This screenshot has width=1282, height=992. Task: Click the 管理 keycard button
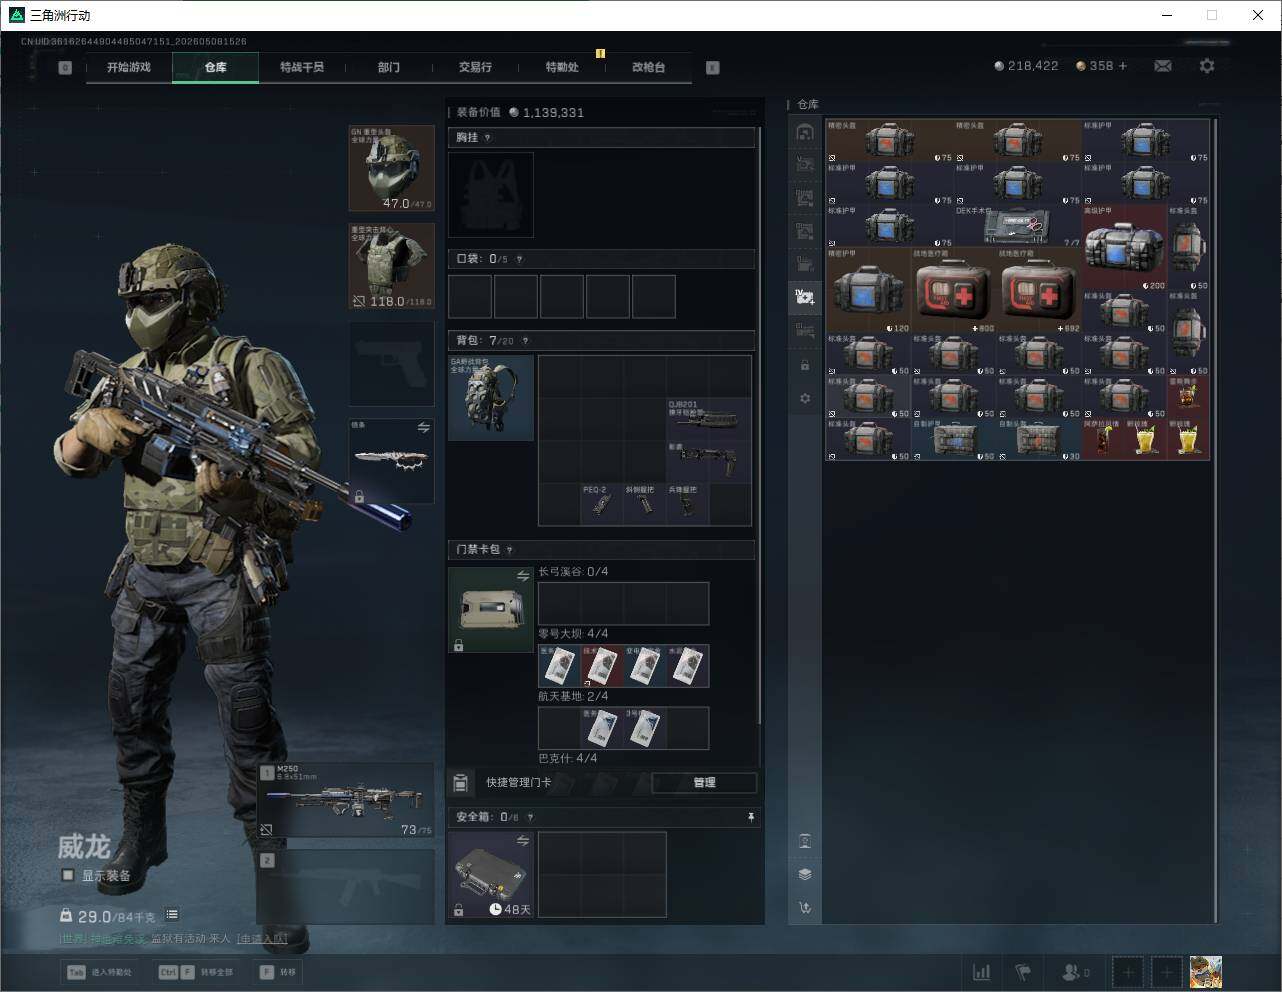[704, 783]
